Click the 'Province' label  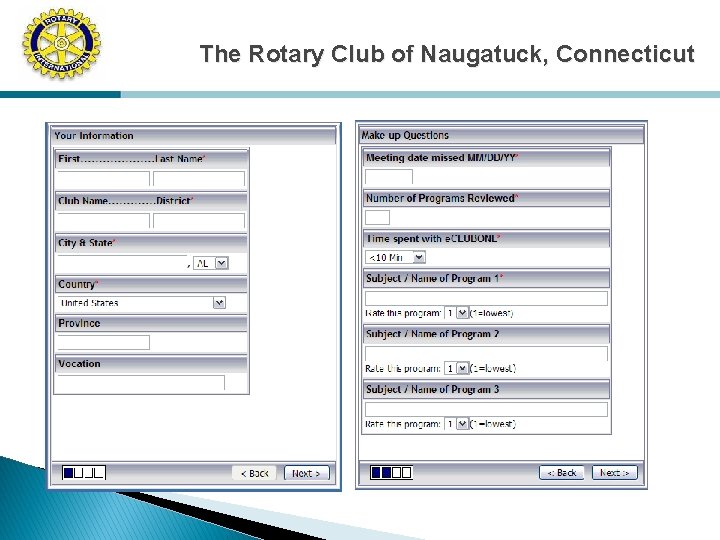pyautogui.click(x=79, y=323)
